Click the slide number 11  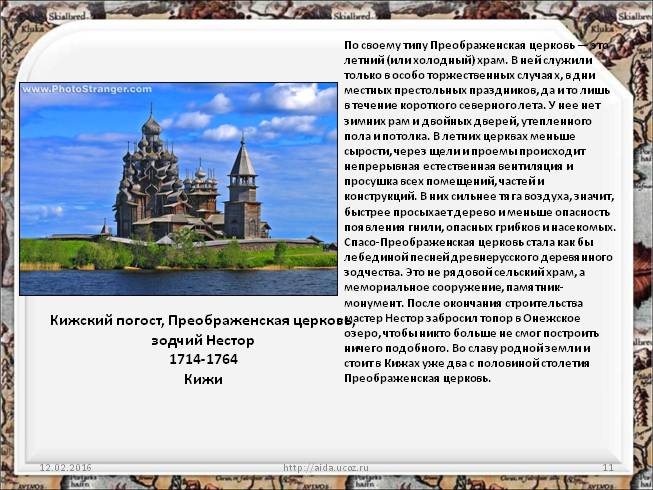[607, 467]
